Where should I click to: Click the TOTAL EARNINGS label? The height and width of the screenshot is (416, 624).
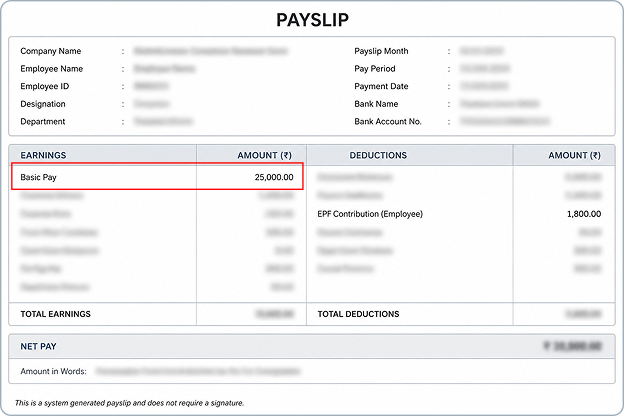tap(56, 314)
